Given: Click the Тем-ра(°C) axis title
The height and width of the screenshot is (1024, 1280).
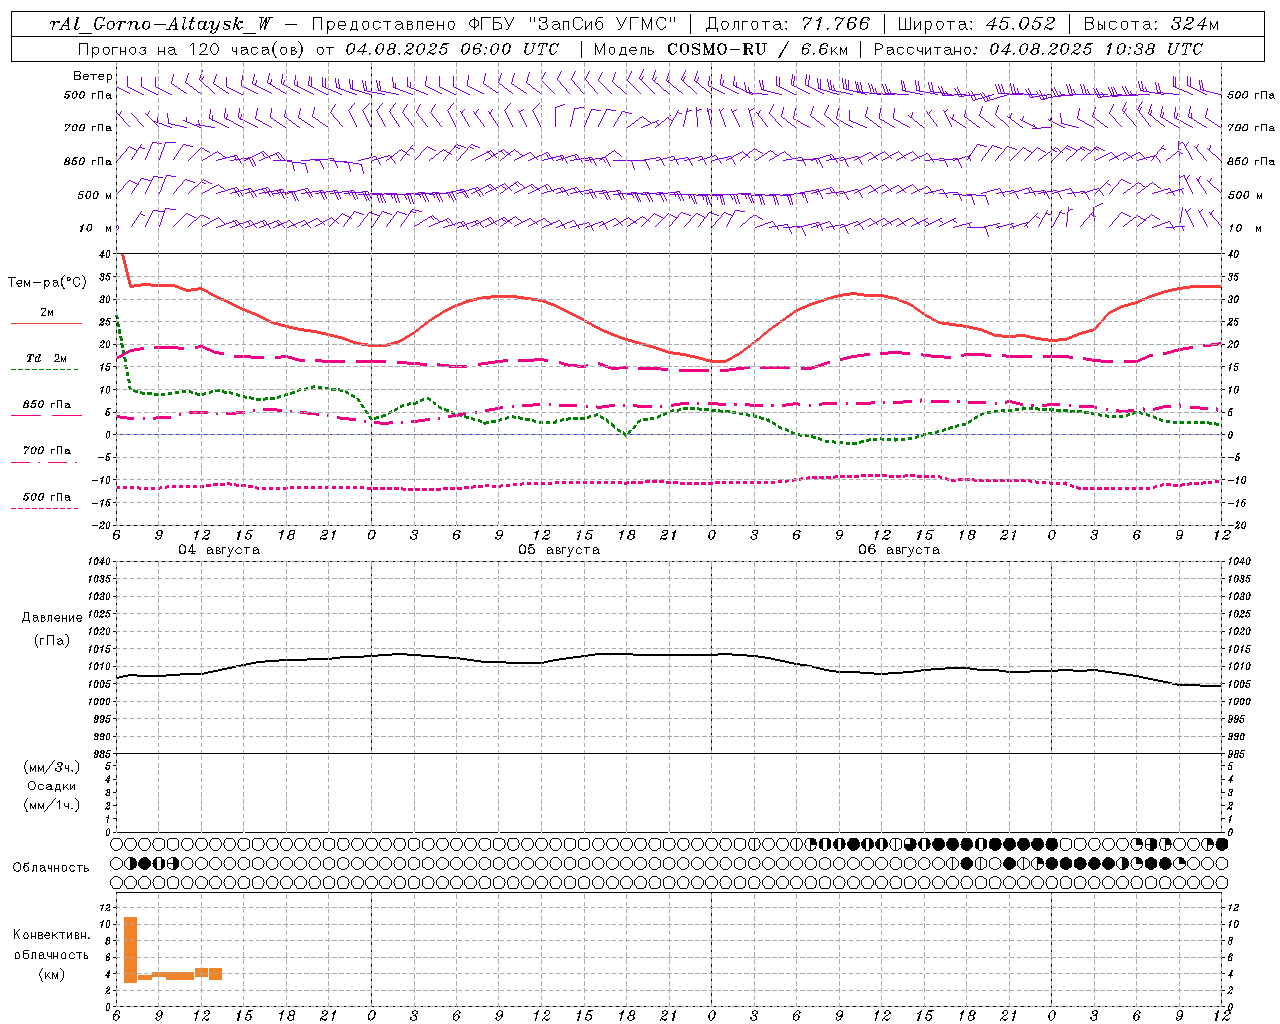Looking at the screenshot, I should click(x=47, y=283).
